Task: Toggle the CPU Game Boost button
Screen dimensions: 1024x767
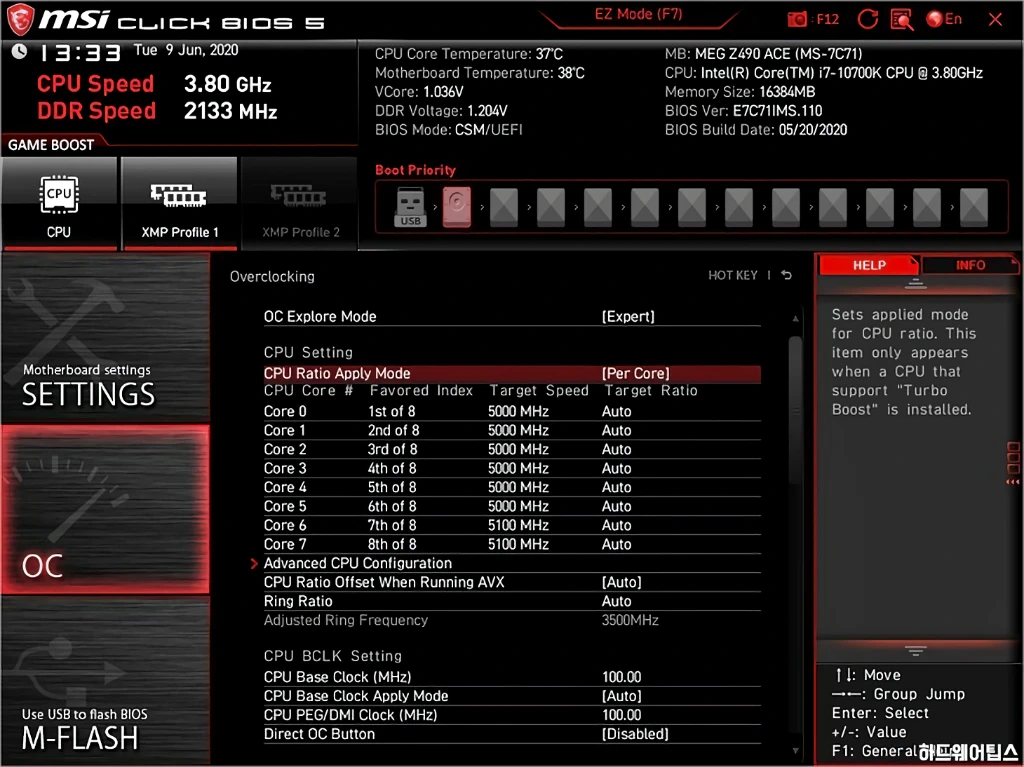Action: pyautogui.click(x=59, y=203)
